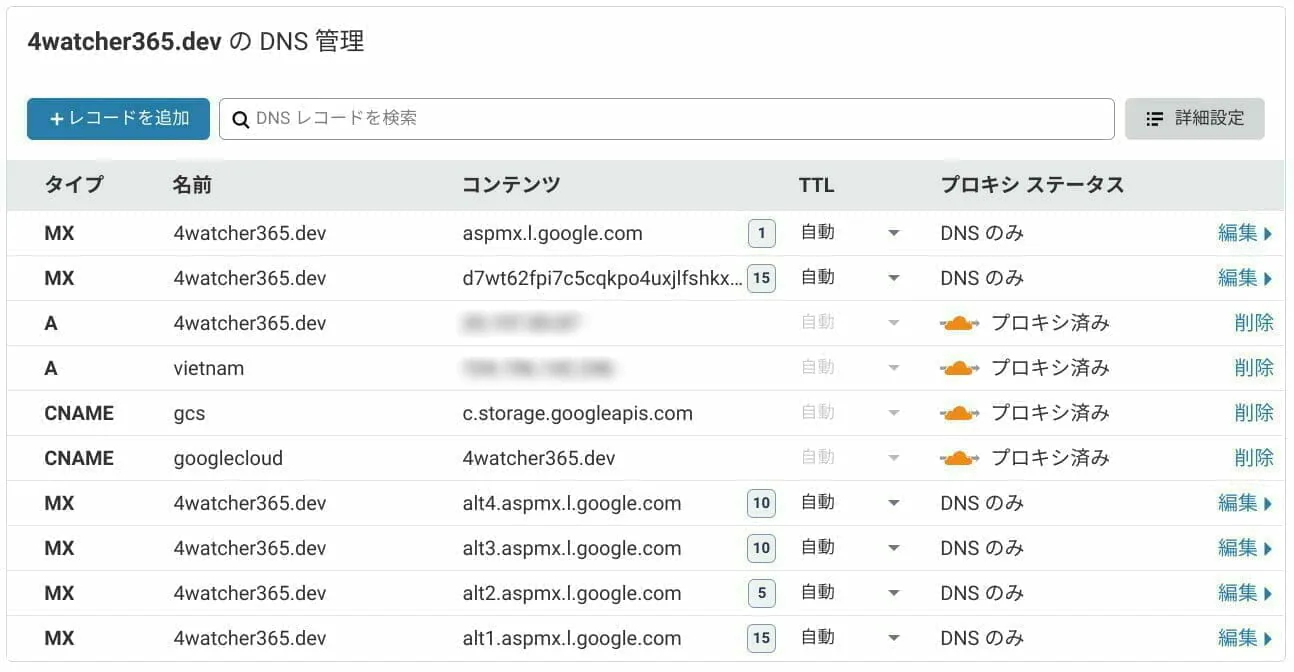Click the レコードを追加 button

point(118,118)
